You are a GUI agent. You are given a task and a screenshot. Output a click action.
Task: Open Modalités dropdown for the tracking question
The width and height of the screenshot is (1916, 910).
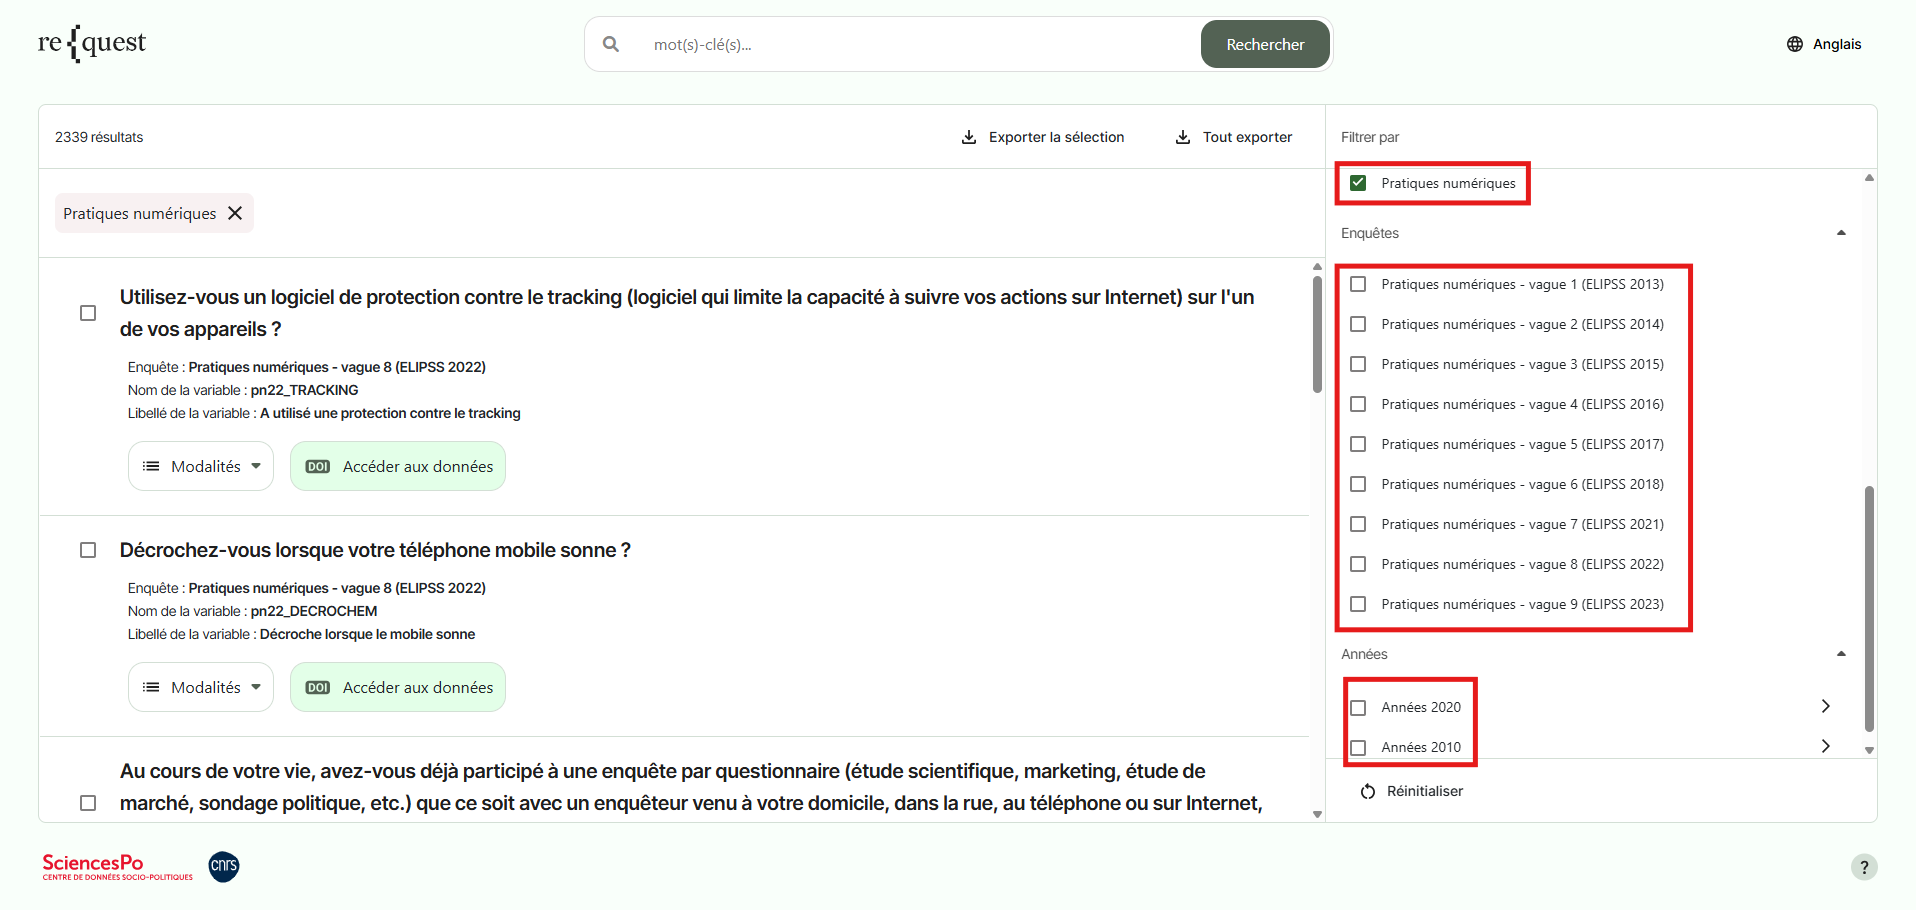pyautogui.click(x=201, y=466)
